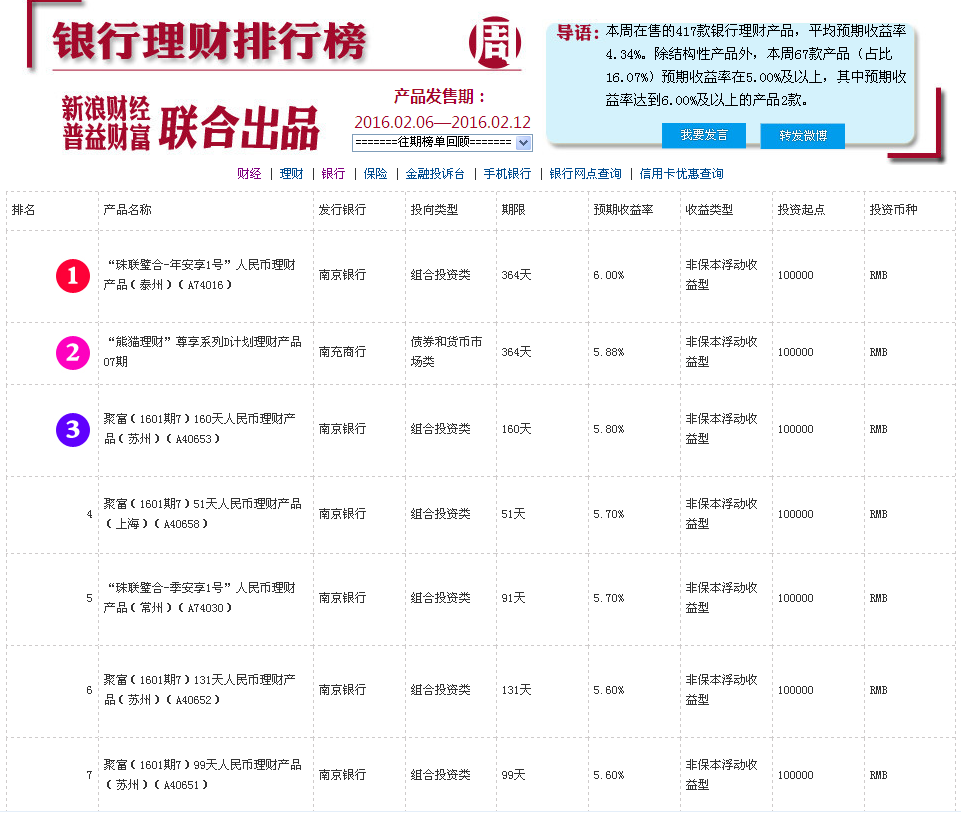Open the "能猫理财" 尊享系列D计划 product entry
The height and width of the screenshot is (813, 961).
203,351
